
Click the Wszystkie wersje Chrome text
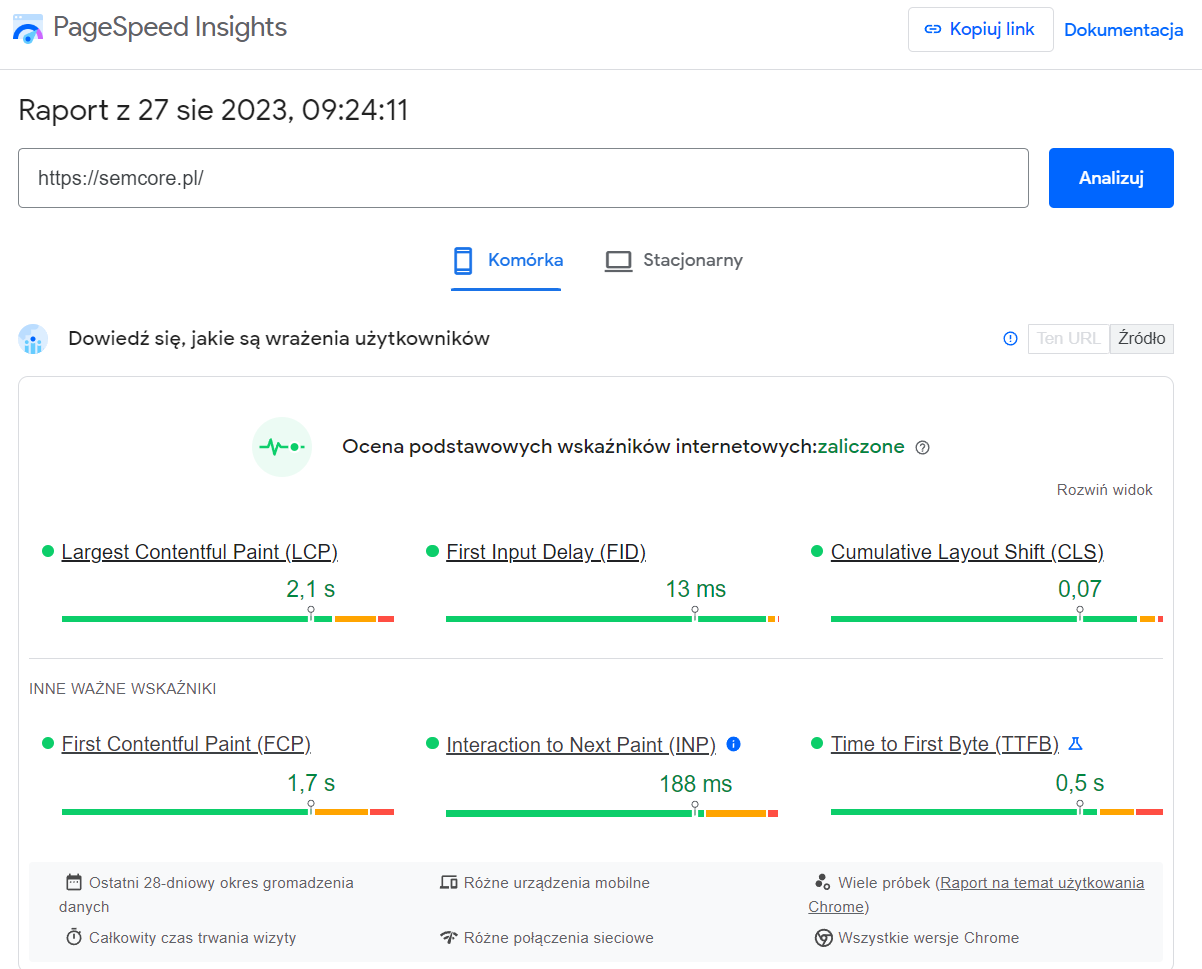(x=929, y=938)
